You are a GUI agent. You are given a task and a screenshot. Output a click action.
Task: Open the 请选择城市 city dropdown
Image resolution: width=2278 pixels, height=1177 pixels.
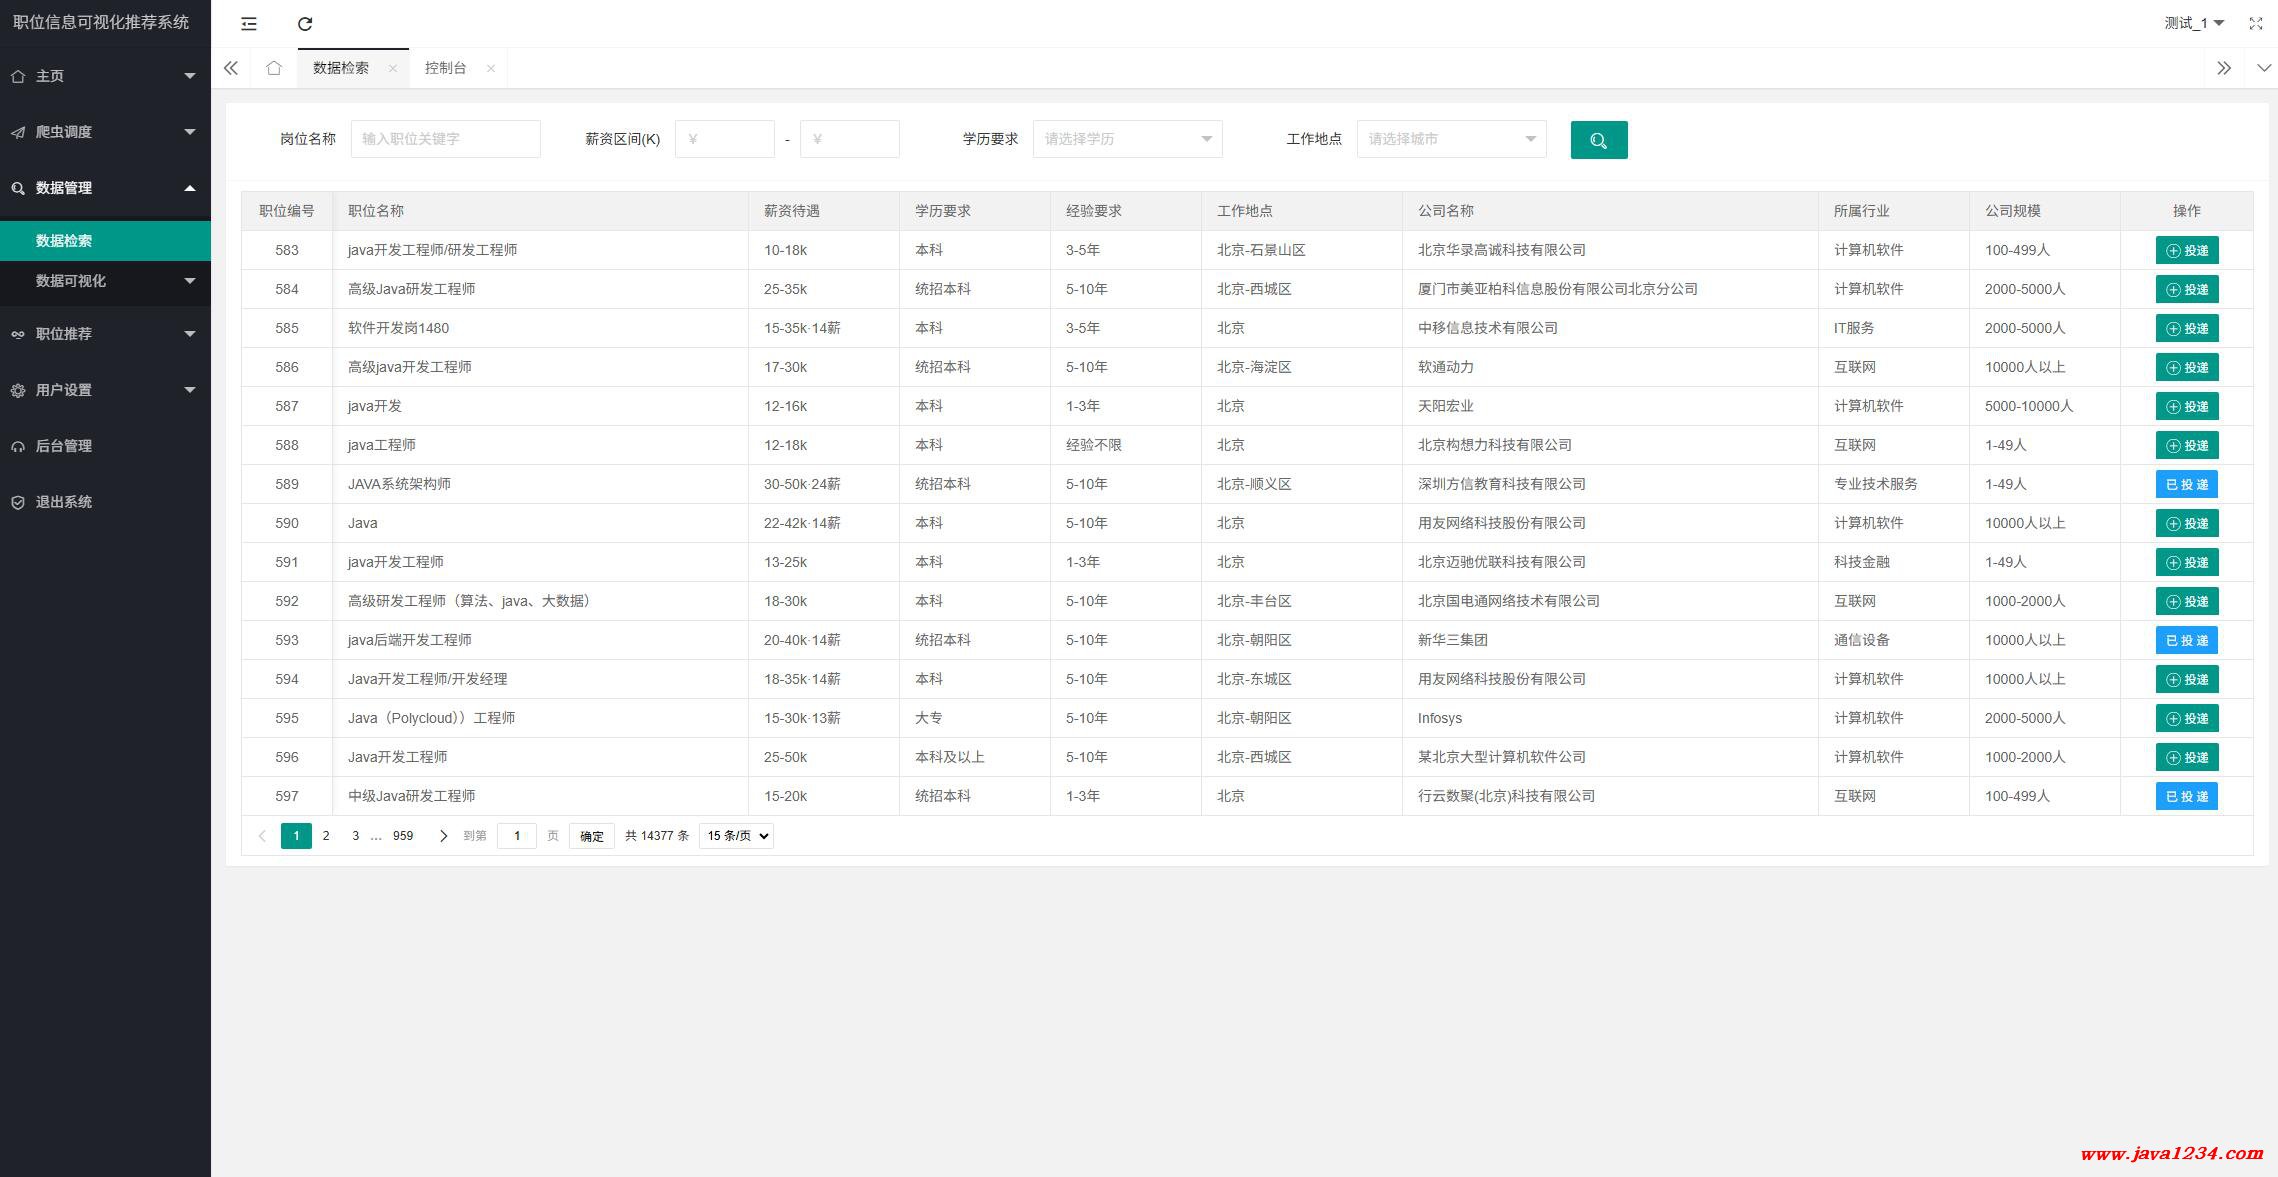click(x=1450, y=139)
